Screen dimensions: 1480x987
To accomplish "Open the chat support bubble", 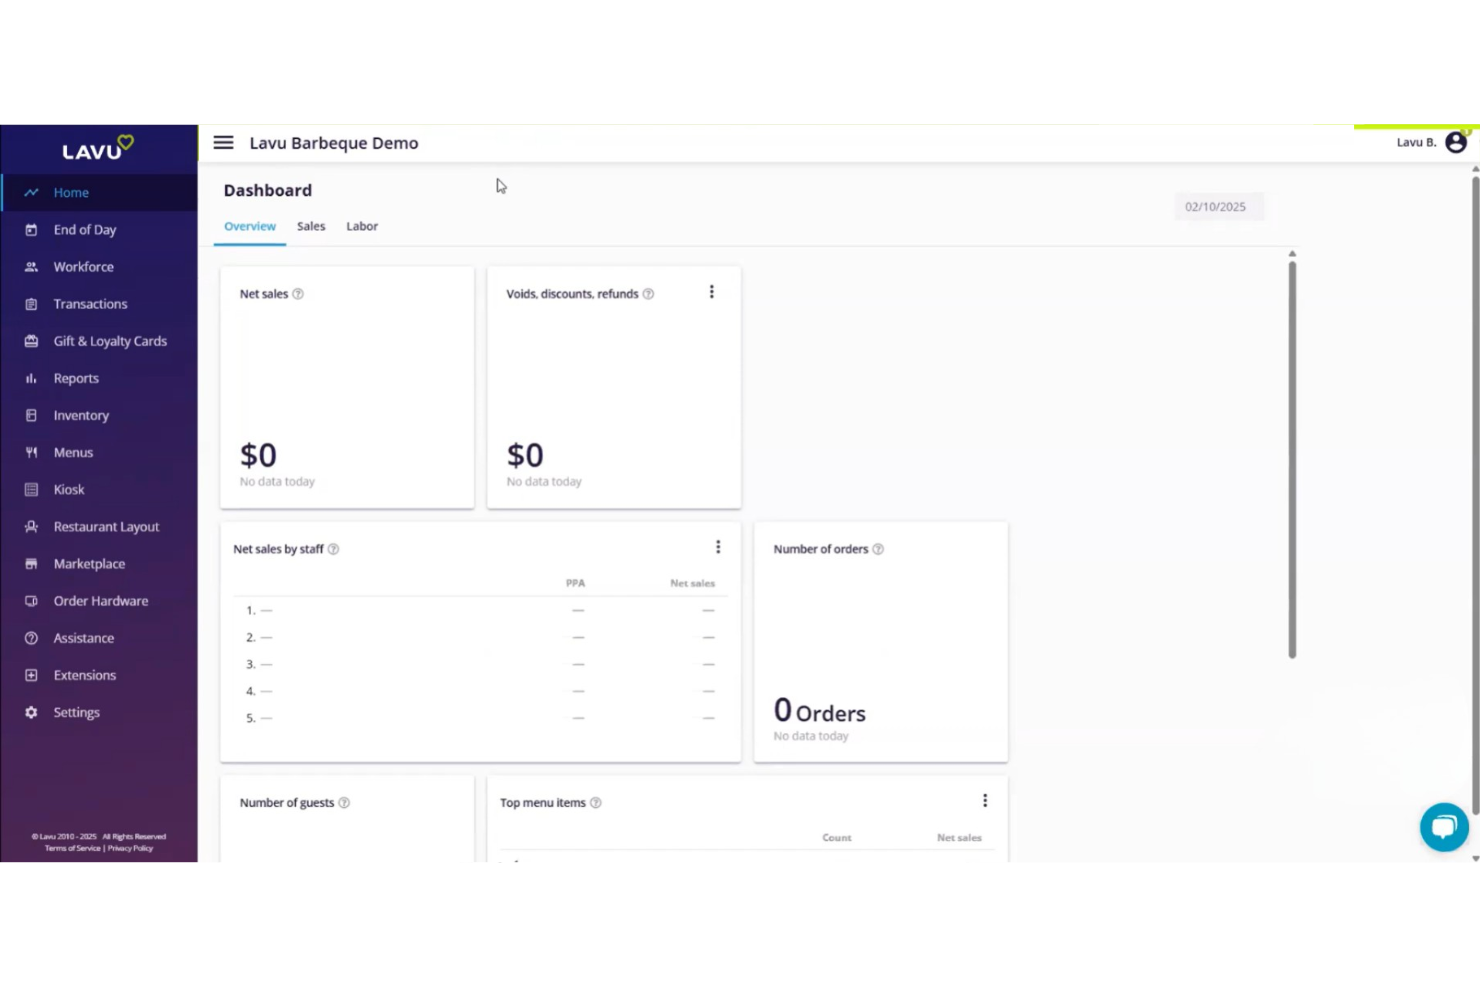I will click(x=1444, y=826).
